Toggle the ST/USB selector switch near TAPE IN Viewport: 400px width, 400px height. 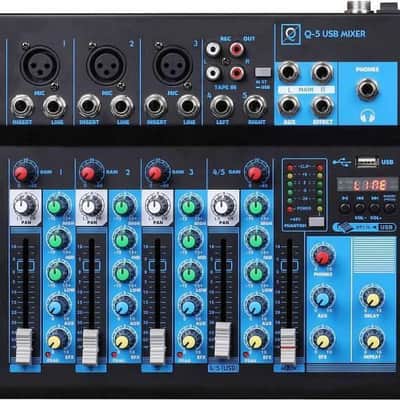[x=263, y=72]
